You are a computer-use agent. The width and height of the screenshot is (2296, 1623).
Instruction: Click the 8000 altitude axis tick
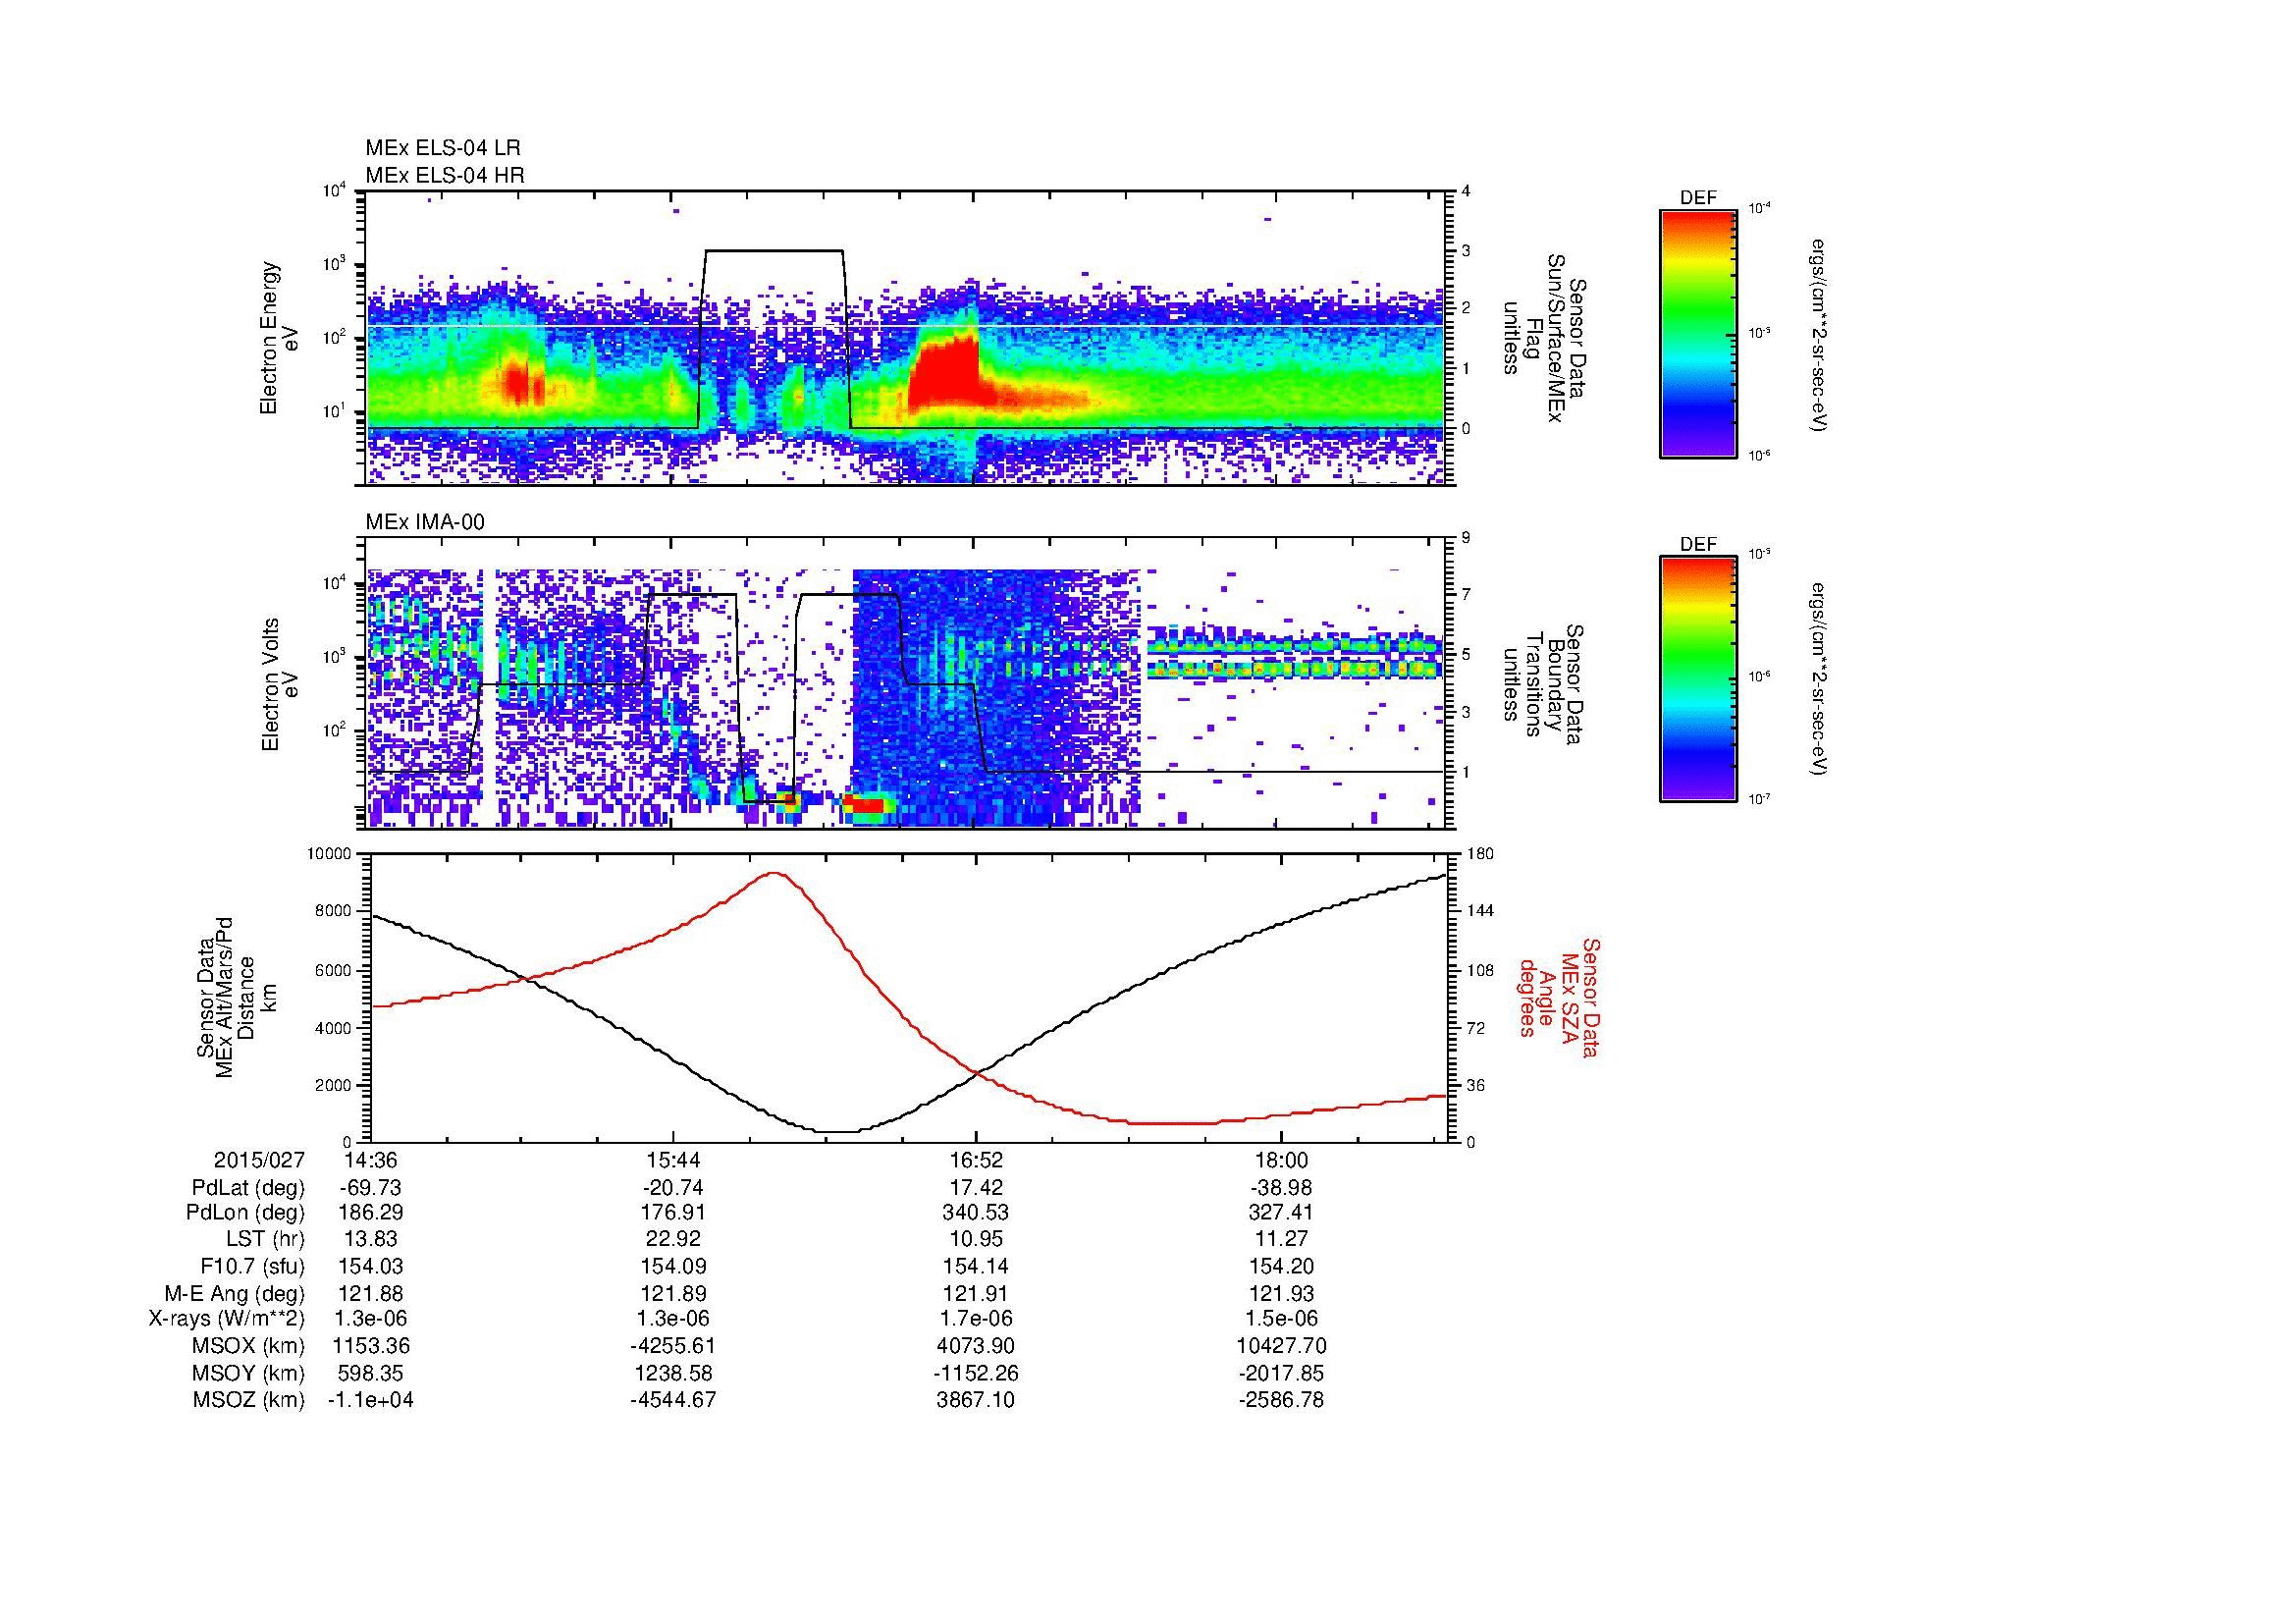pyautogui.click(x=335, y=911)
